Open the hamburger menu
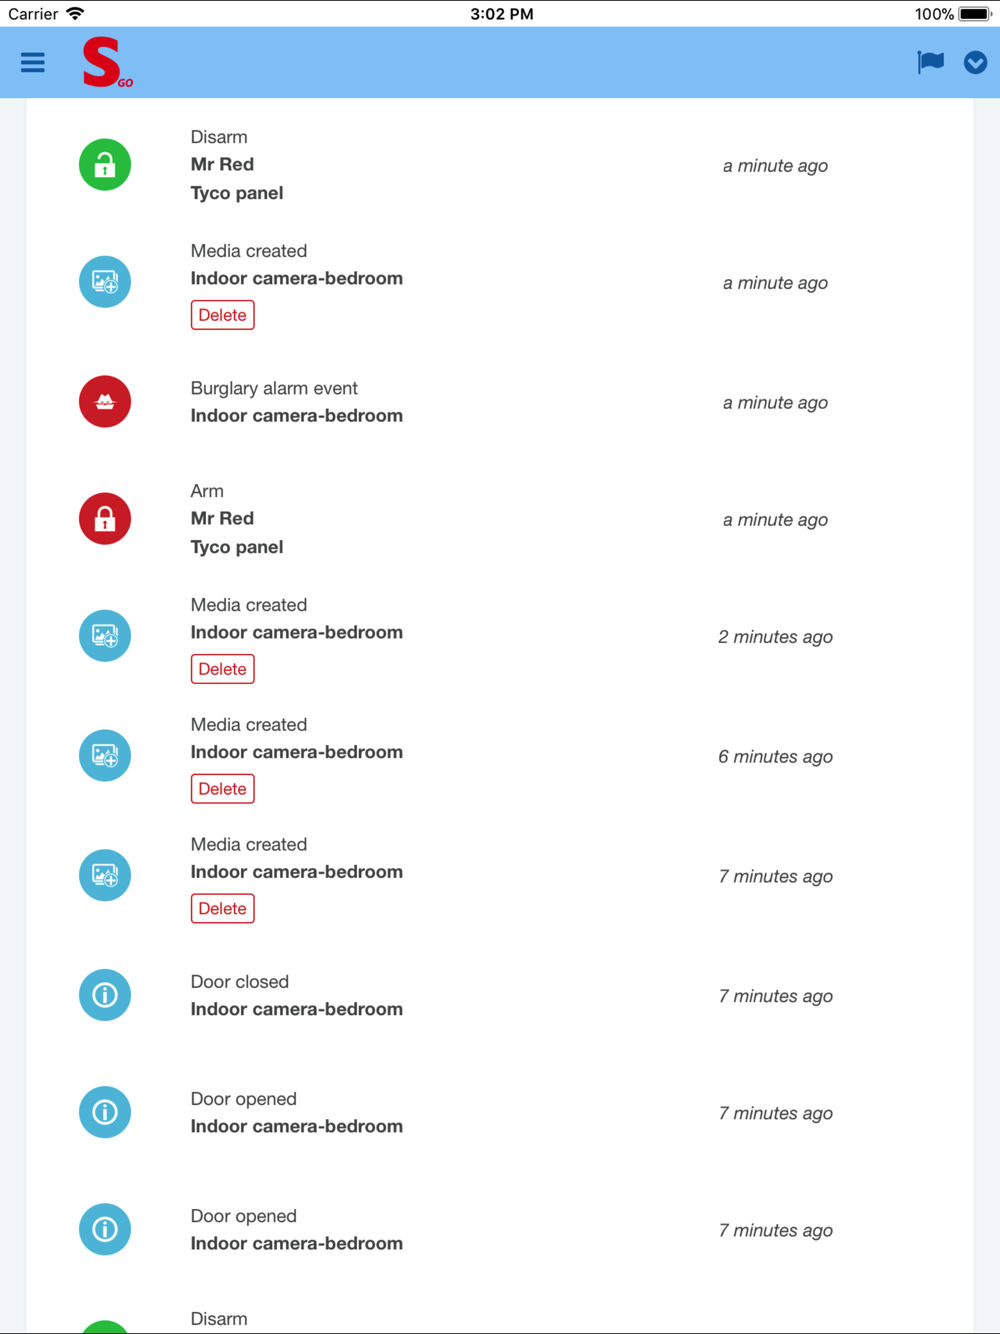The height and width of the screenshot is (1334, 1000). click(x=33, y=62)
